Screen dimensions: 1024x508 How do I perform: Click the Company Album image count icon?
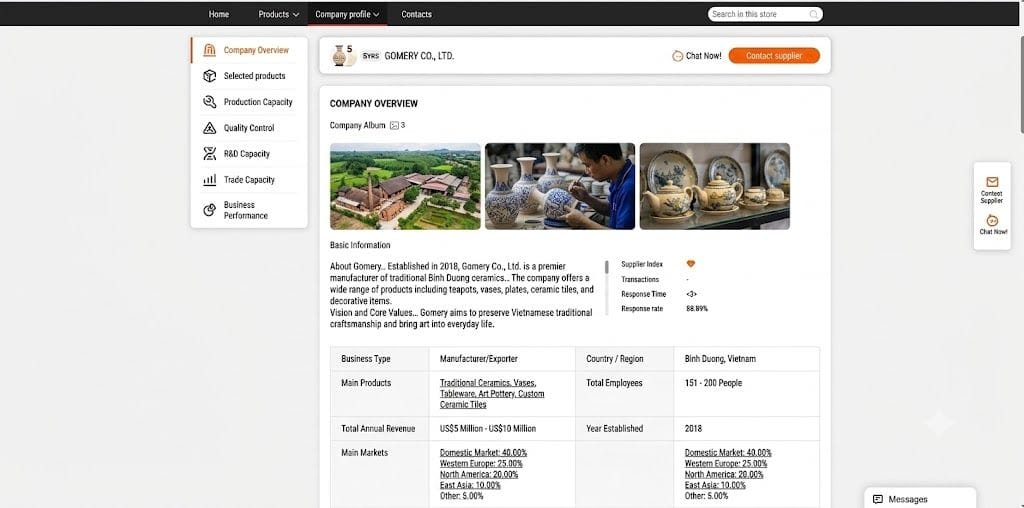pyautogui.click(x=394, y=125)
